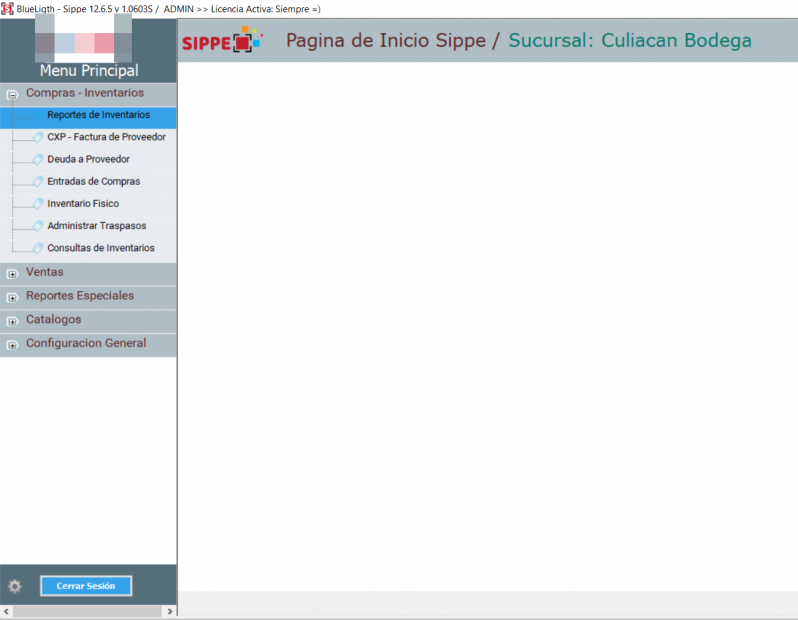798x620 pixels.
Task: Expand the Ventas section
Action: pos(13,273)
